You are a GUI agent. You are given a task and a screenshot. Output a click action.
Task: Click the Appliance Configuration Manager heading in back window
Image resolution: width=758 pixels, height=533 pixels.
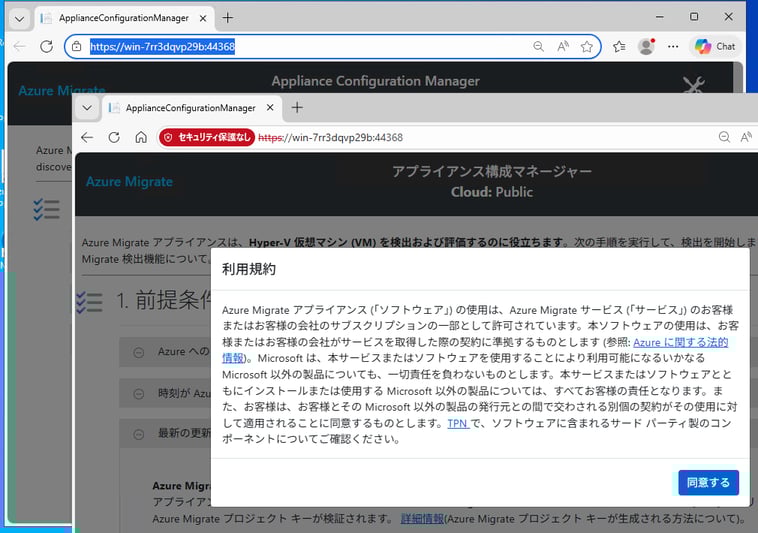point(375,81)
